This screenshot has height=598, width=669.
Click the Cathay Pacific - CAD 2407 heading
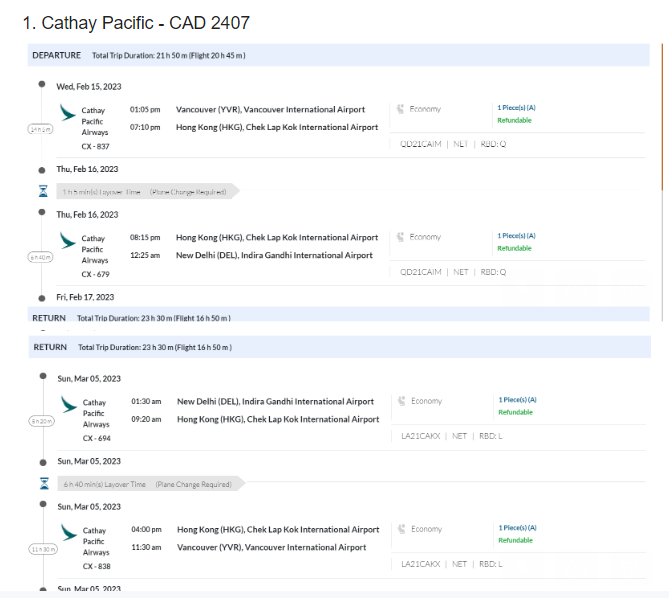coord(136,22)
